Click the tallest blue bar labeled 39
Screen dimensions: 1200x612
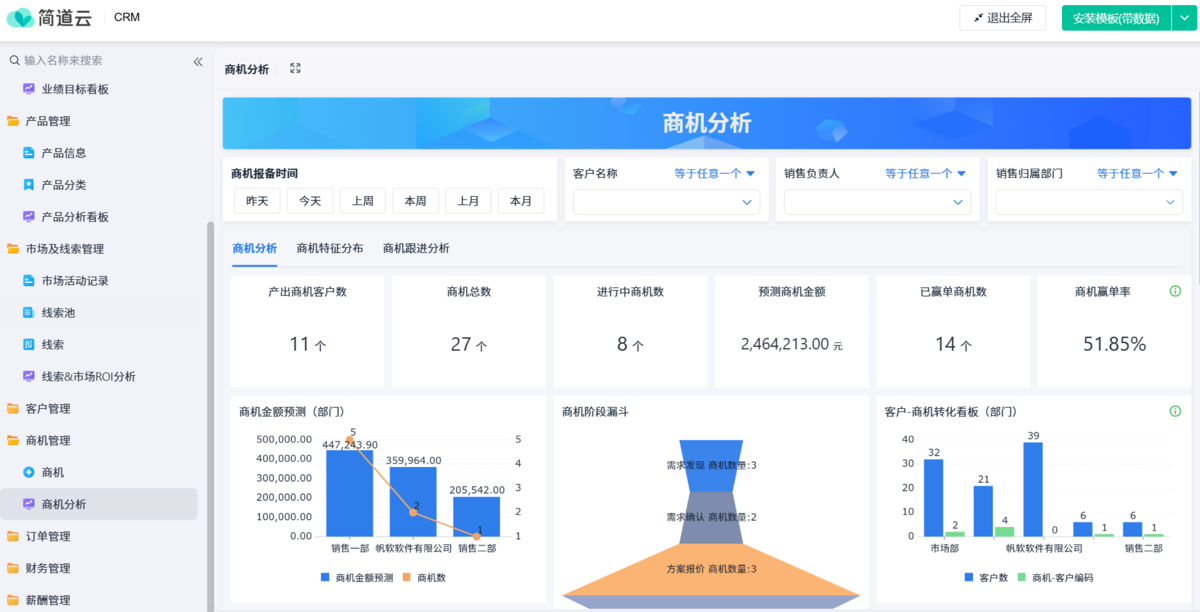click(1033, 489)
